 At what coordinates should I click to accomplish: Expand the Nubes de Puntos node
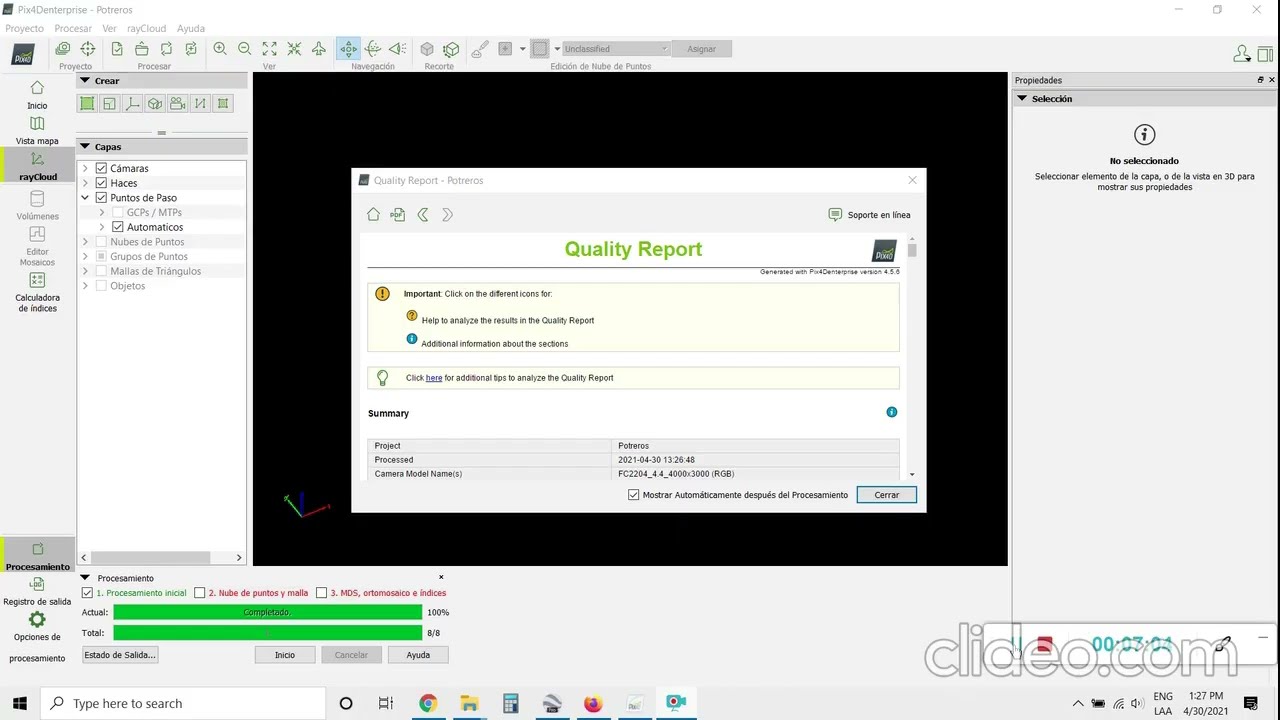85,241
